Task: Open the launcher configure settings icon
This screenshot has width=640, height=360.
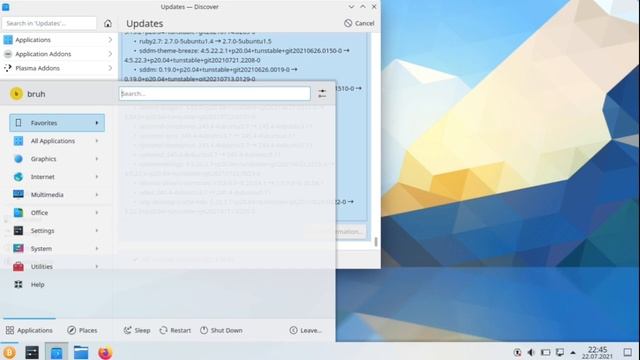Action: (322, 93)
